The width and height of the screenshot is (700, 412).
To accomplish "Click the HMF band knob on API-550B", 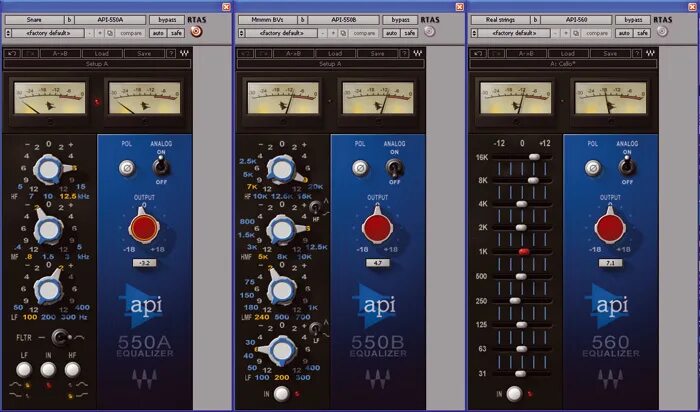I will coord(282,229).
